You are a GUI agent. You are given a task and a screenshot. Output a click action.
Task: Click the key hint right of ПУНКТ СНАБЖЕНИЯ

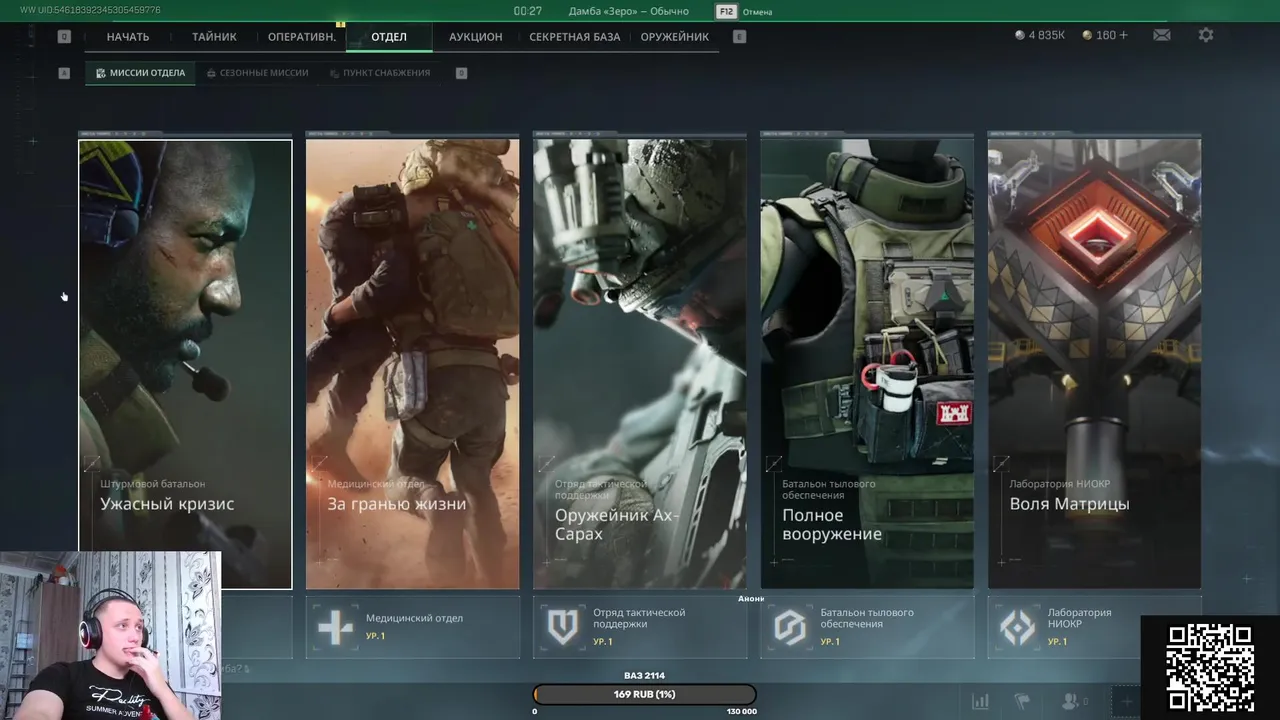(461, 73)
